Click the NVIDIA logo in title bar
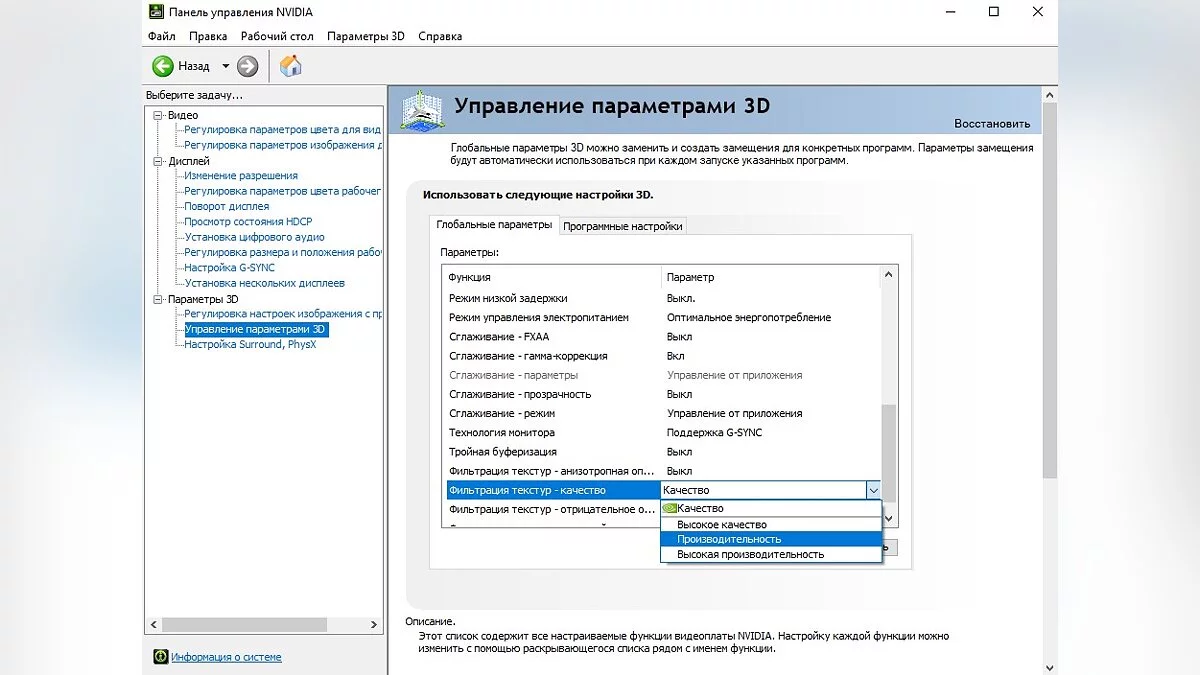Viewport: 1200px width, 675px height. click(x=157, y=12)
